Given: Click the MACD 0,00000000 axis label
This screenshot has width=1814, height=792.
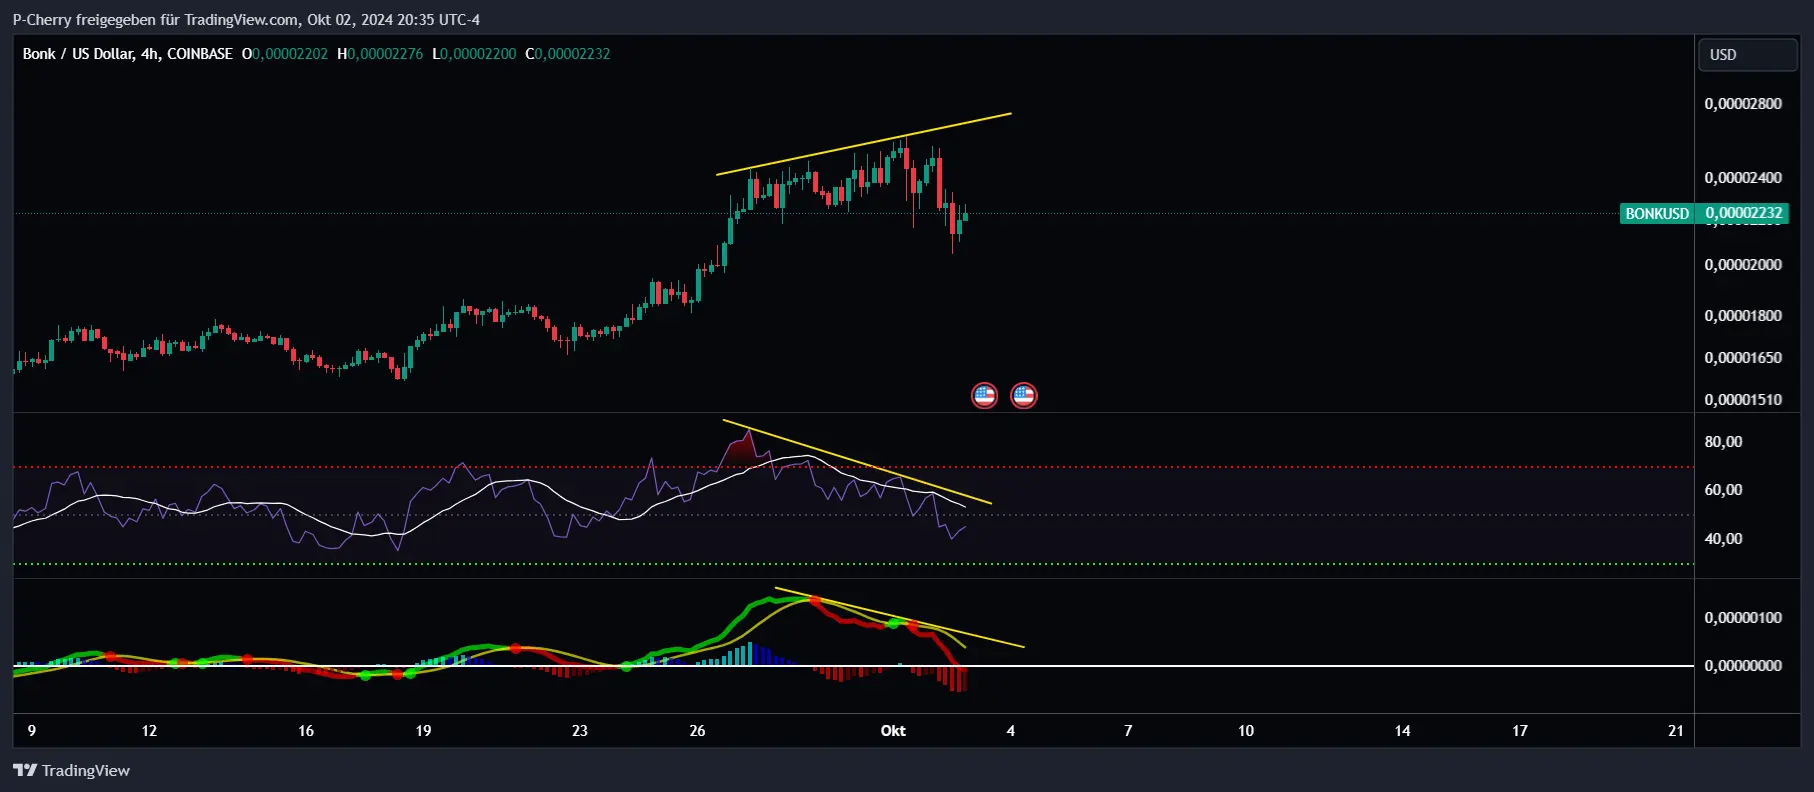Looking at the screenshot, I should 1743,666.
